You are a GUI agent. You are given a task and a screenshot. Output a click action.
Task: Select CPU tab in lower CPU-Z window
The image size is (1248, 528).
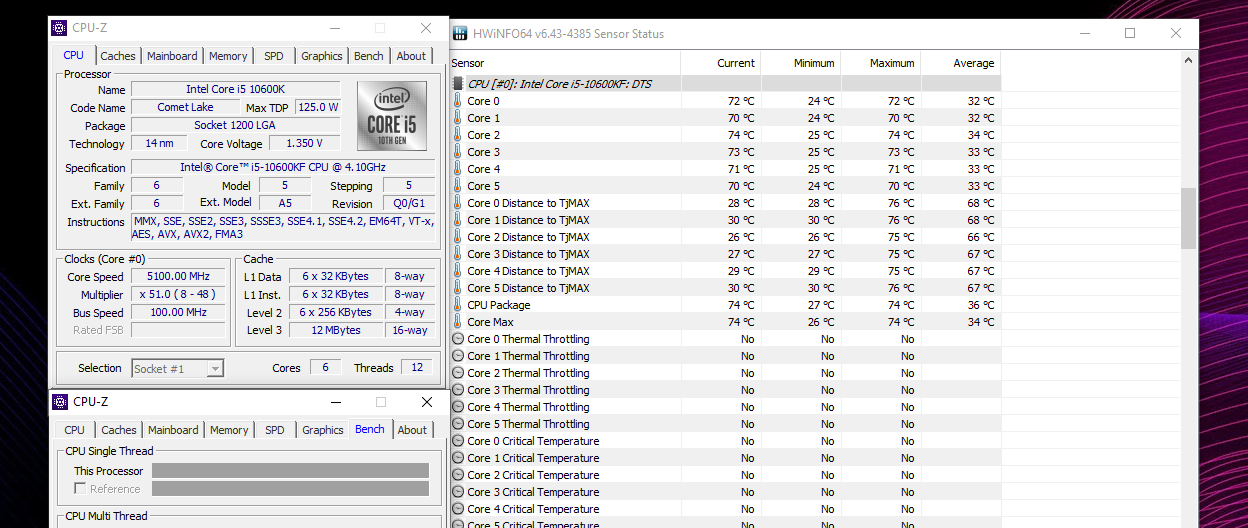click(x=75, y=430)
